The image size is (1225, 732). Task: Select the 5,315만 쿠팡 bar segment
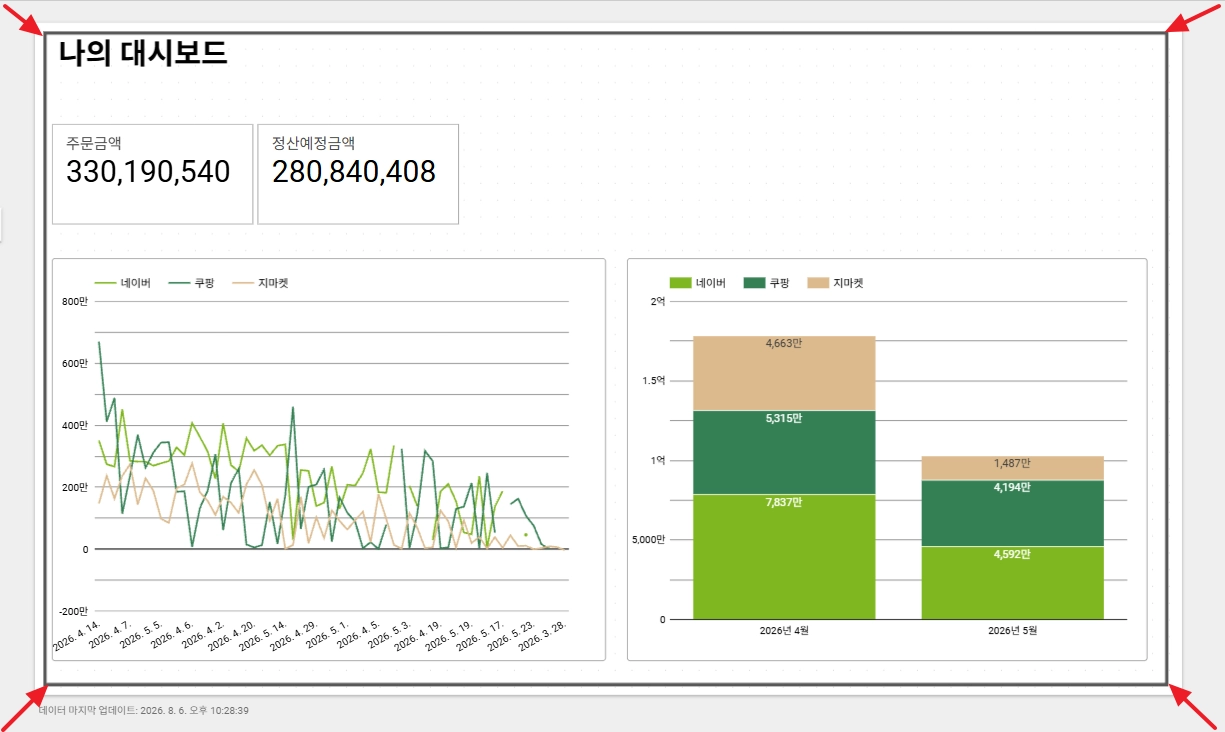tap(784, 452)
